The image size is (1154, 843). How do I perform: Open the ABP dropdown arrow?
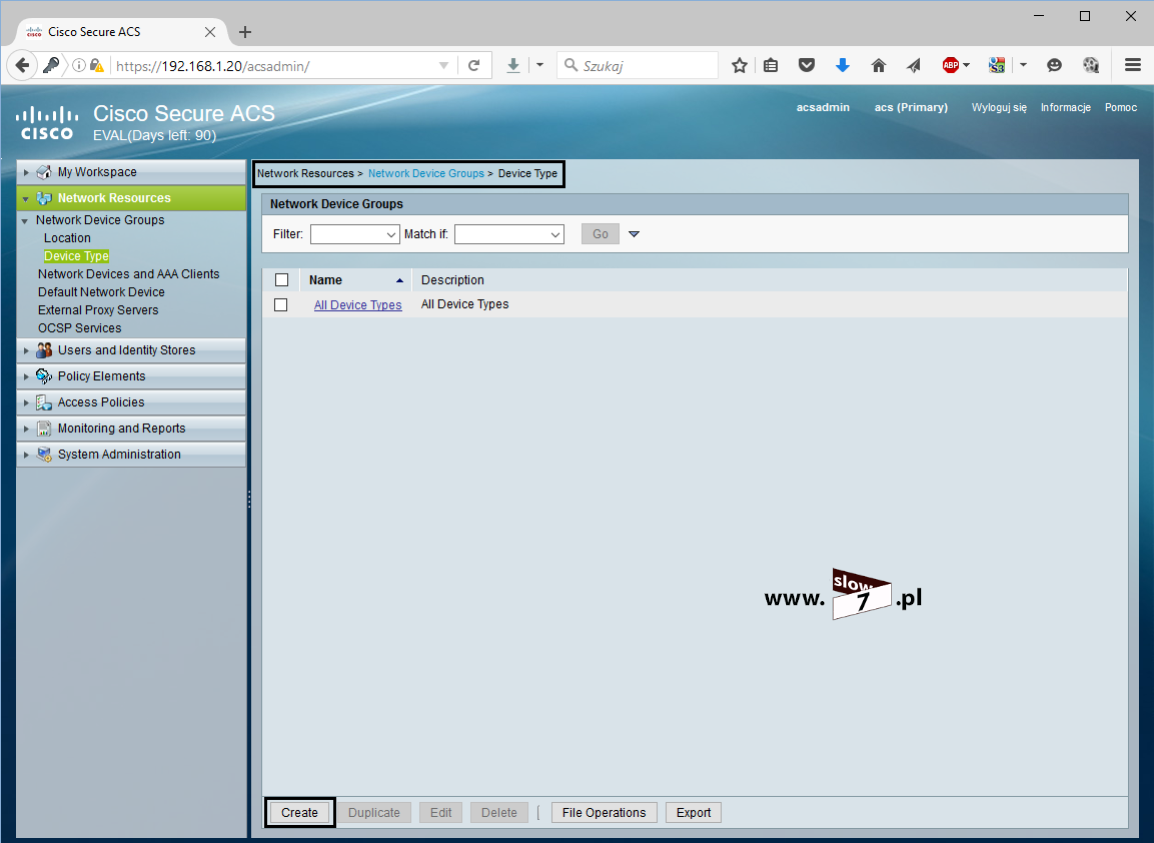tap(966, 65)
